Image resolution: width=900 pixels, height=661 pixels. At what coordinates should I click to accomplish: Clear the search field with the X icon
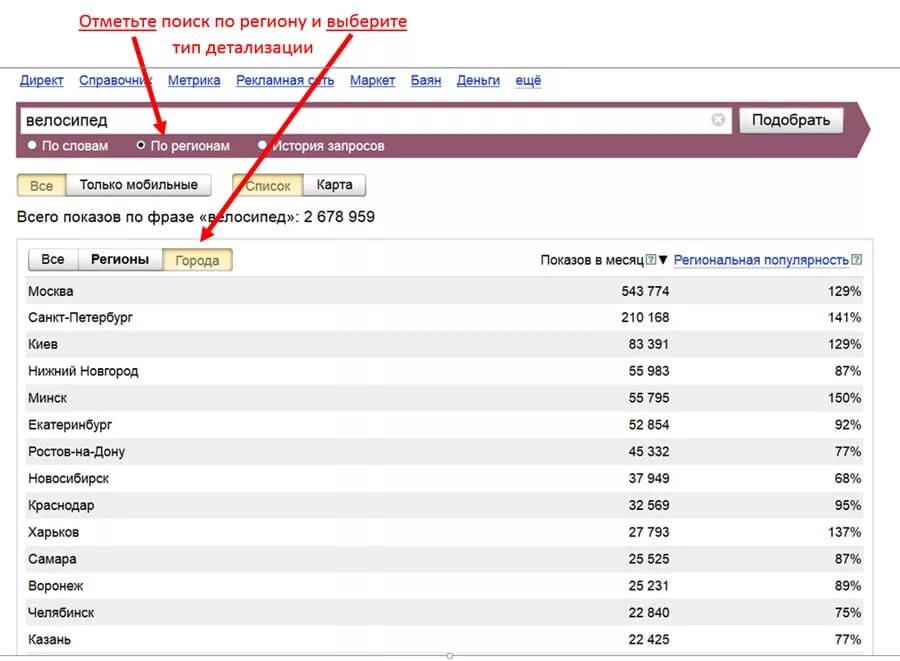[717, 119]
